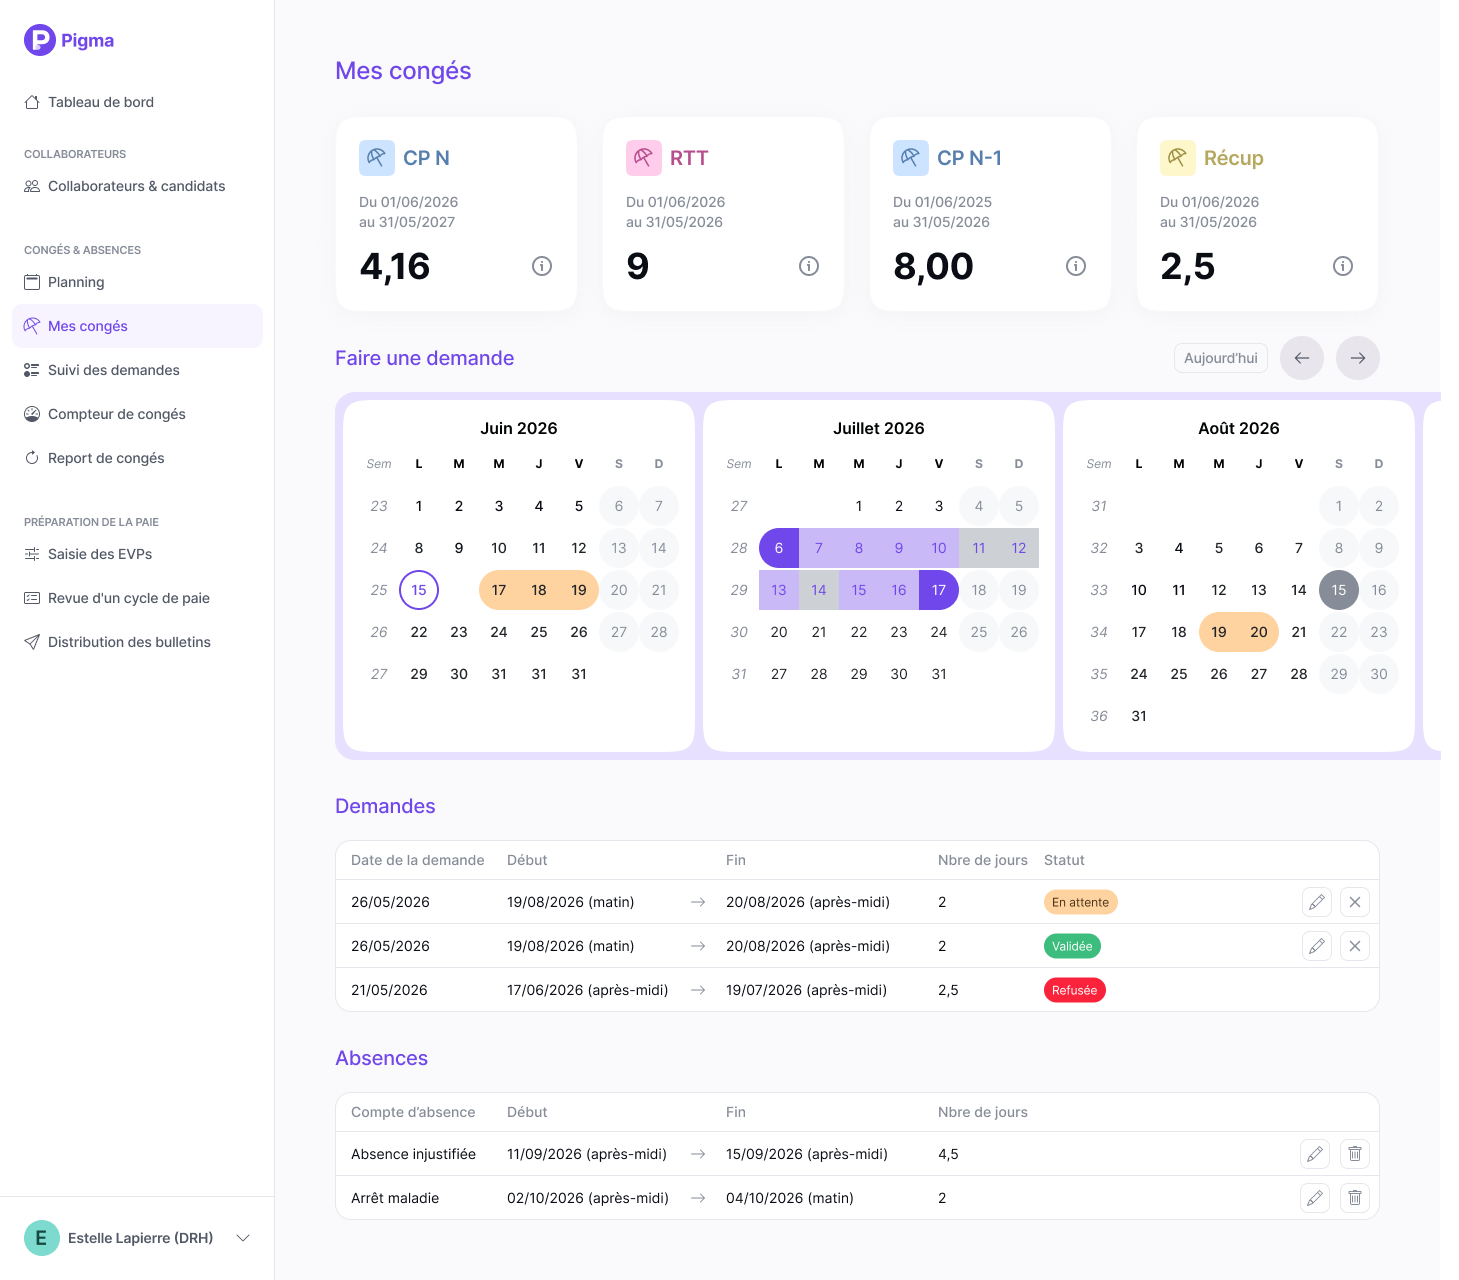Show RTT balance info icon
Screen dimensions: 1459x1280
point(809,266)
